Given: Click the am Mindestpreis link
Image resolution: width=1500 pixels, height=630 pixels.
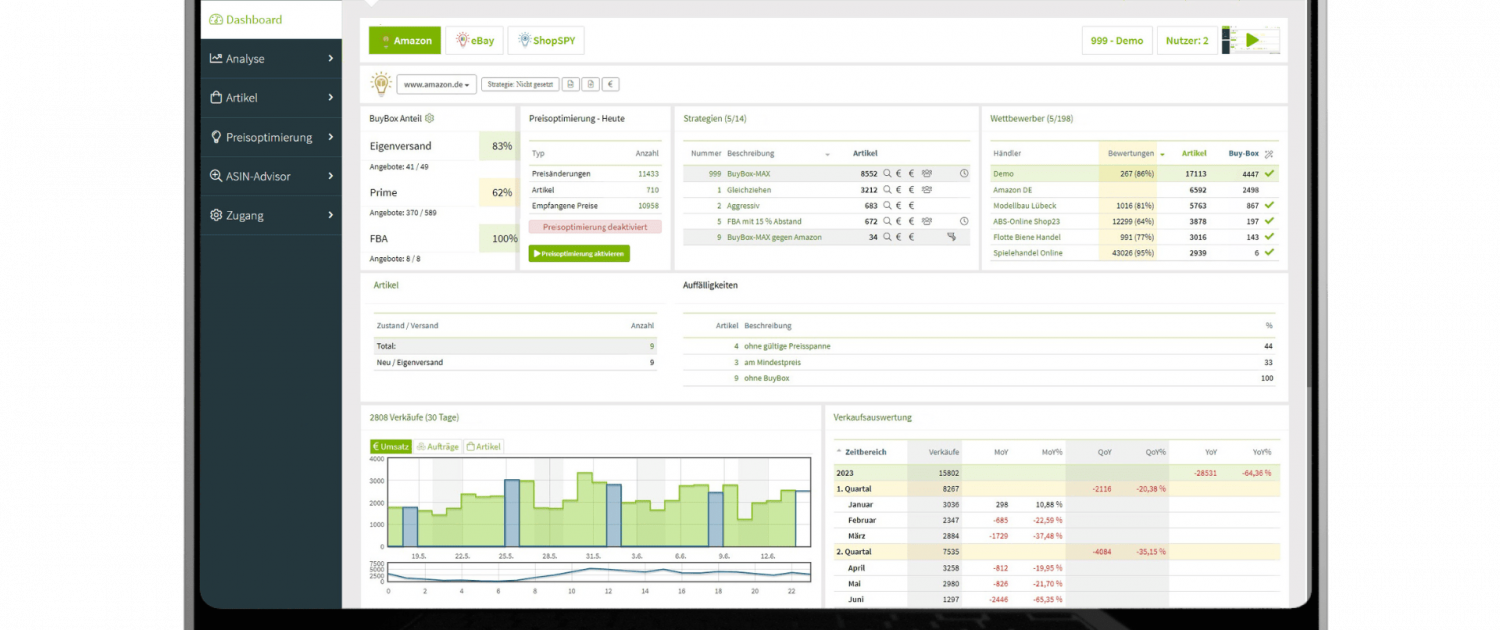Looking at the screenshot, I should coord(772,362).
